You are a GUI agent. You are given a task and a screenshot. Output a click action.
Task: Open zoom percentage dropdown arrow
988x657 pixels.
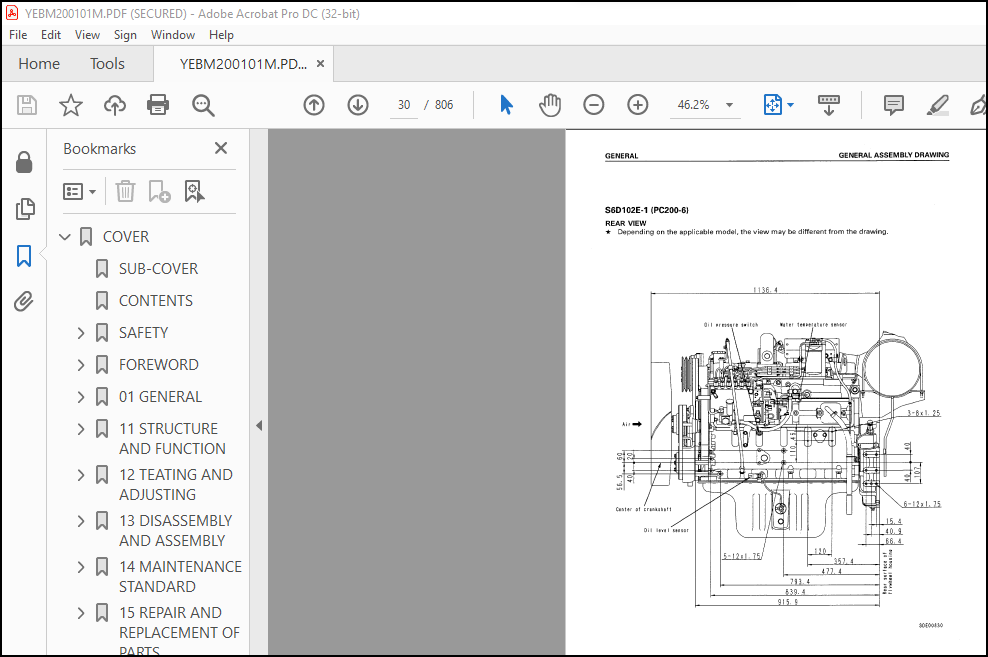click(x=729, y=105)
